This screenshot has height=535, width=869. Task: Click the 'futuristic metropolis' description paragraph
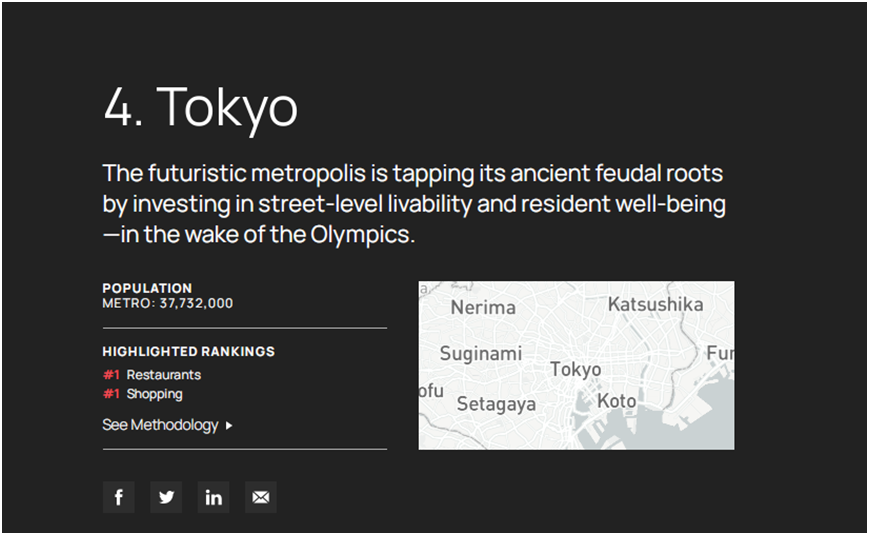(x=414, y=204)
